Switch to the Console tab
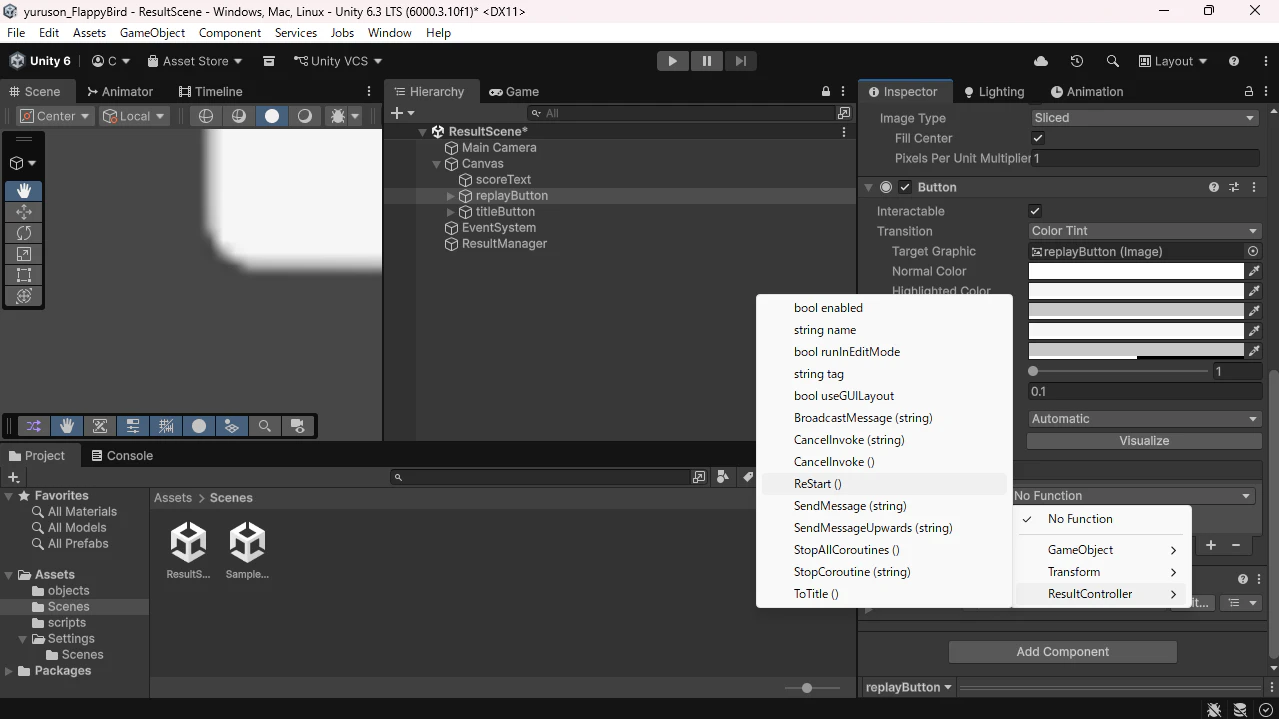This screenshot has width=1279, height=719. [122, 455]
